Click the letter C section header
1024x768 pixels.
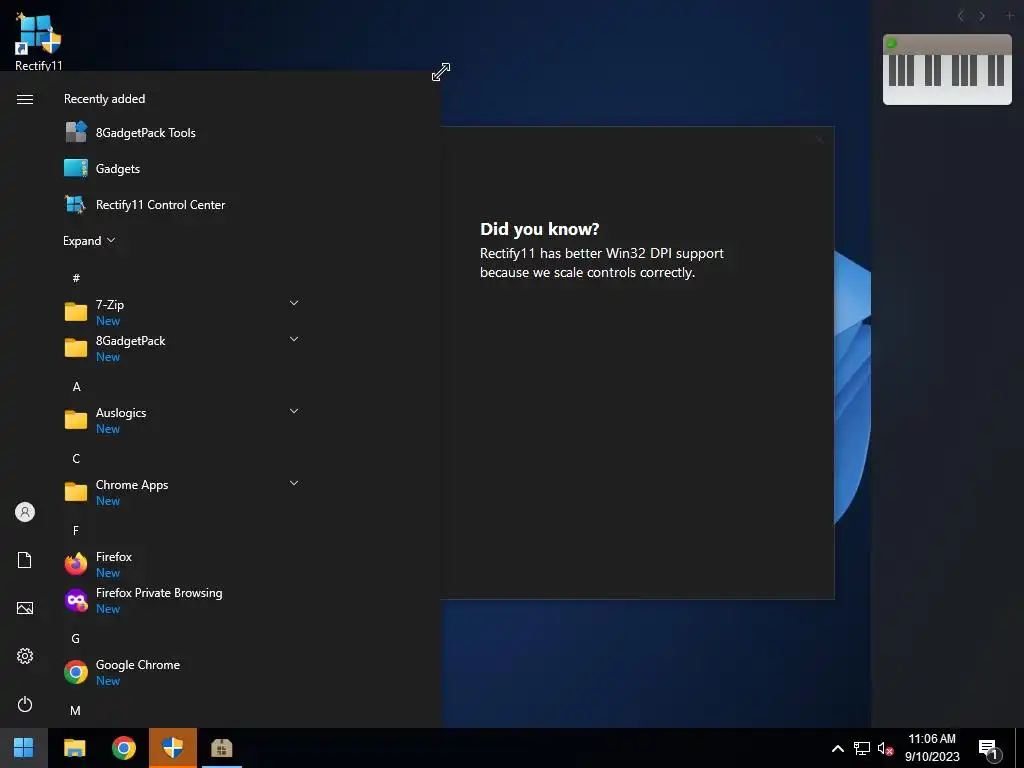point(76,458)
